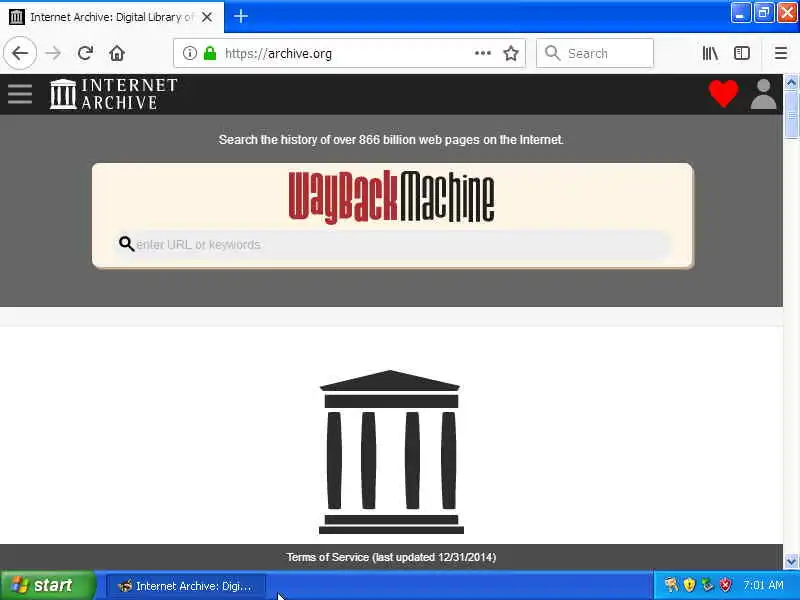
Task: Click the page scrollbar down arrow
Action: coord(791,562)
